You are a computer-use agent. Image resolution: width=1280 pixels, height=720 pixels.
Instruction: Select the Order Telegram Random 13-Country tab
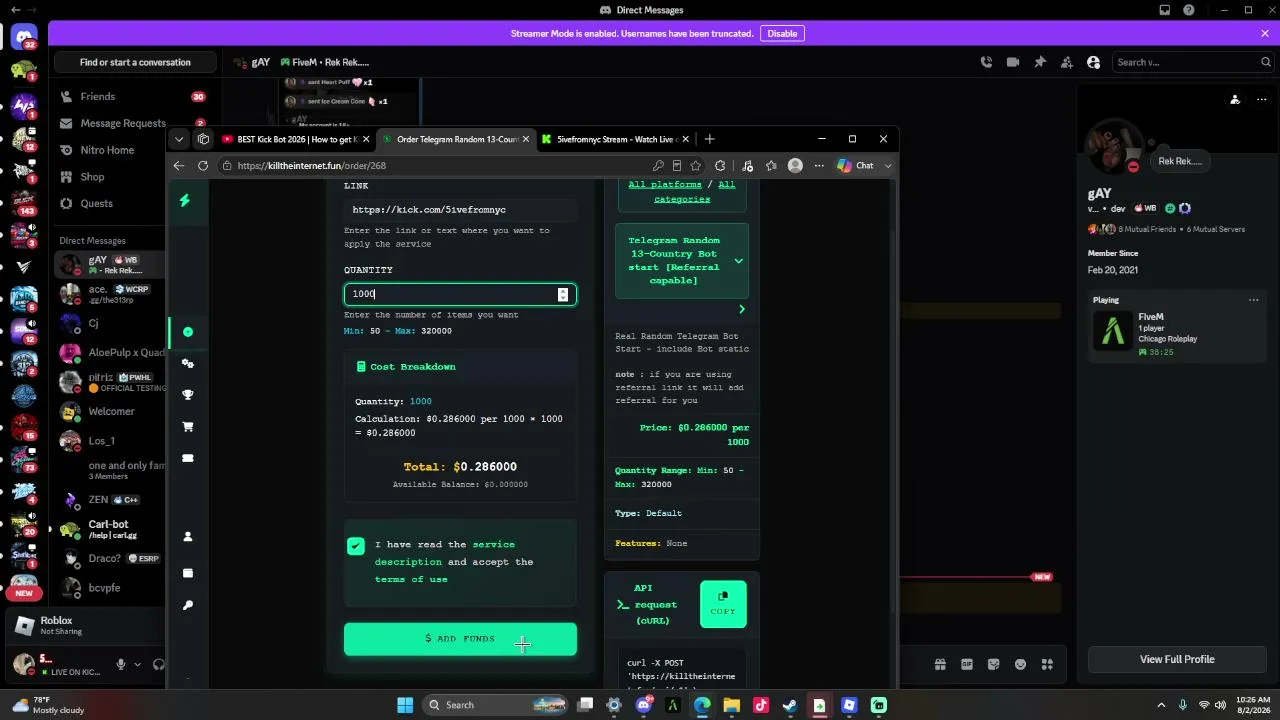click(456, 139)
